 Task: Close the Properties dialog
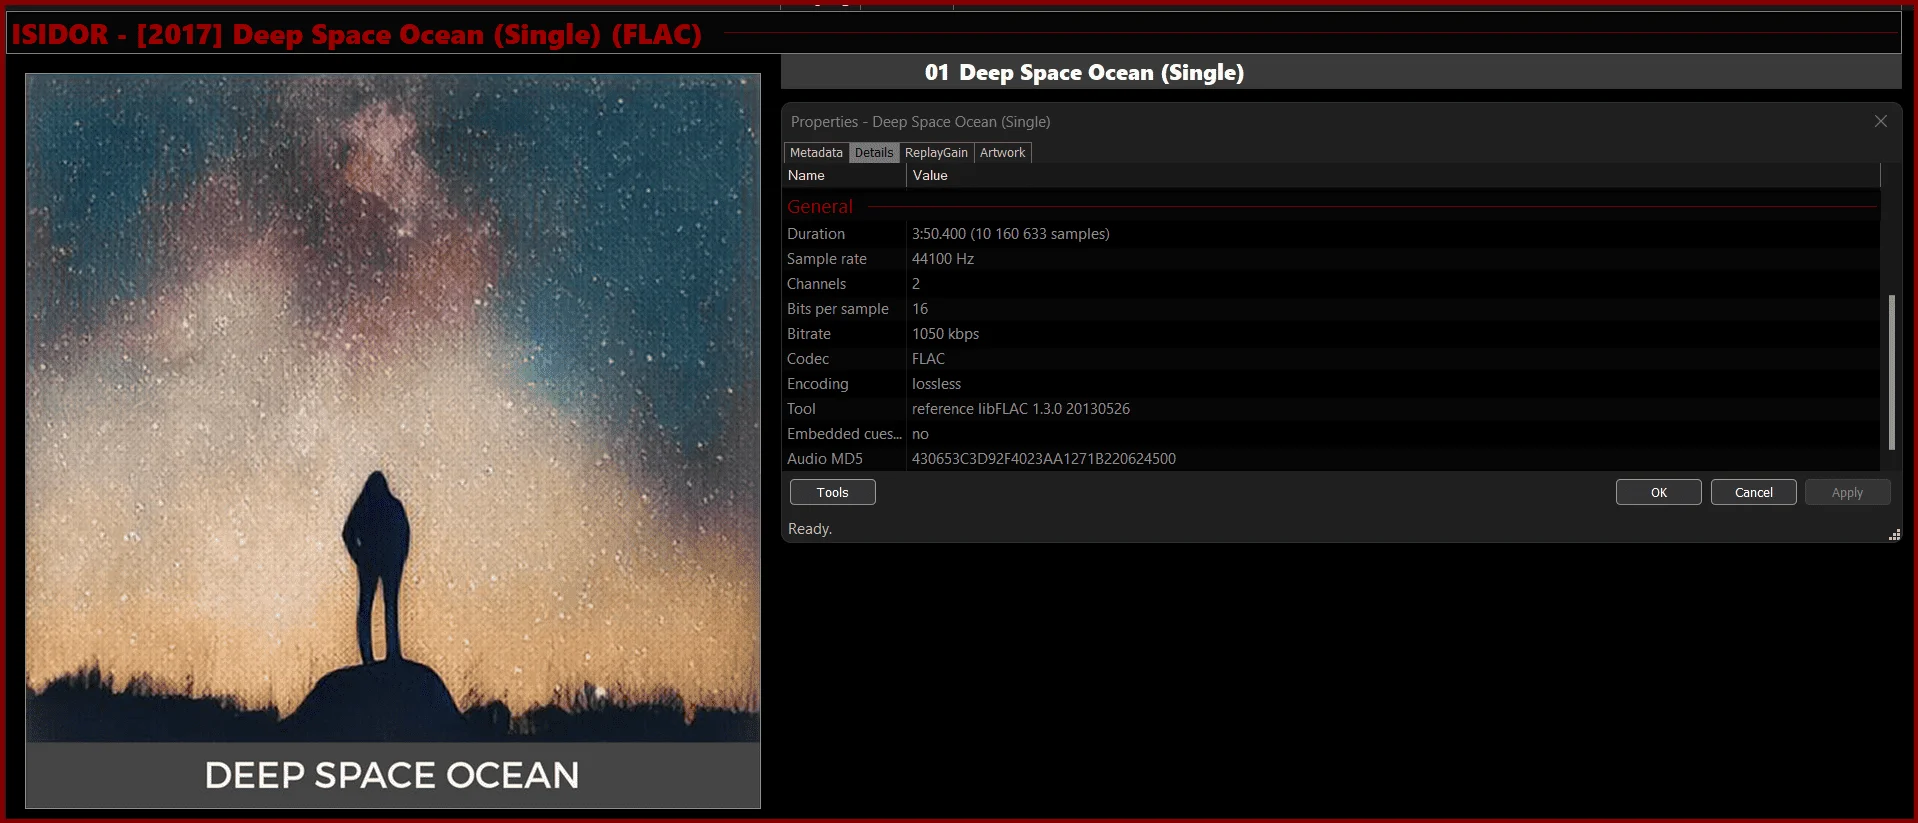[x=1881, y=121]
